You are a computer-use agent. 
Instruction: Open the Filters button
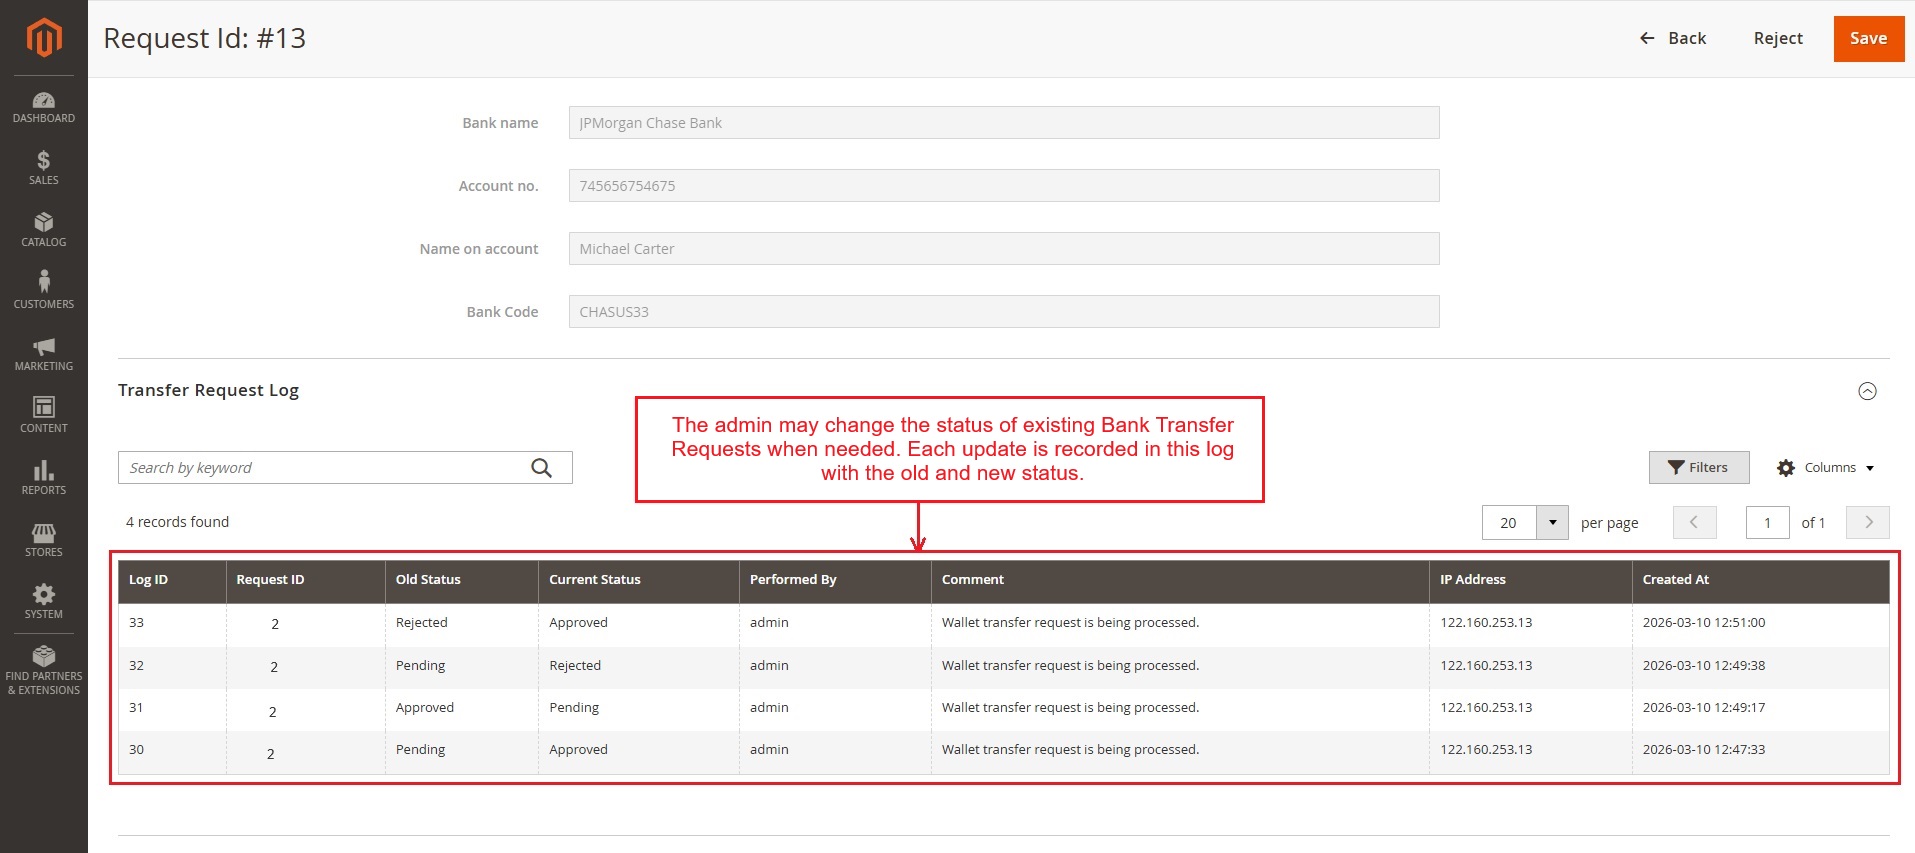(1698, 468)
